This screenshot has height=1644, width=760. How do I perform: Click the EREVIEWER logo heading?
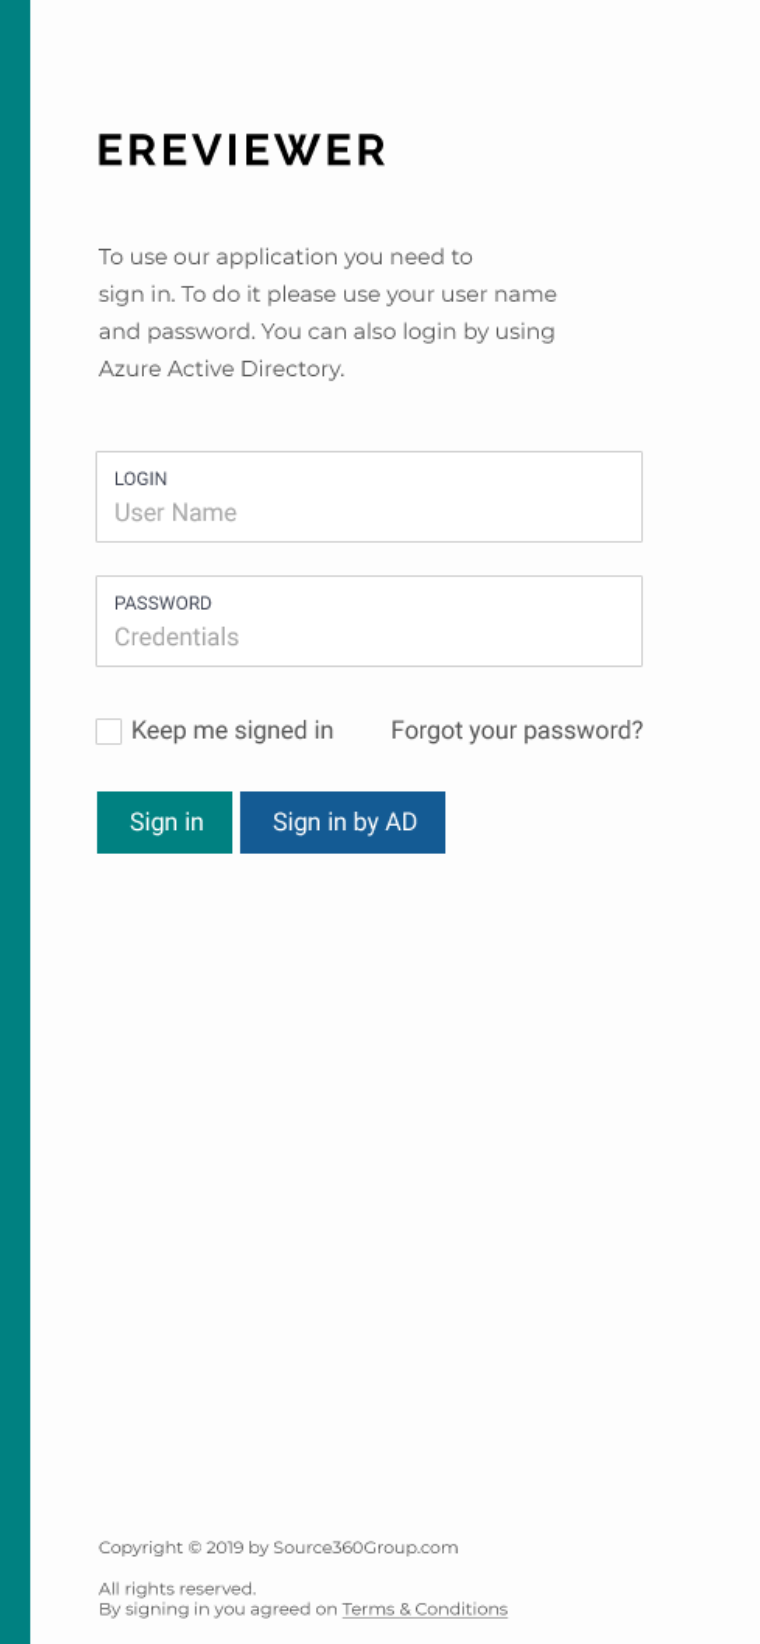tap(241, 151)
